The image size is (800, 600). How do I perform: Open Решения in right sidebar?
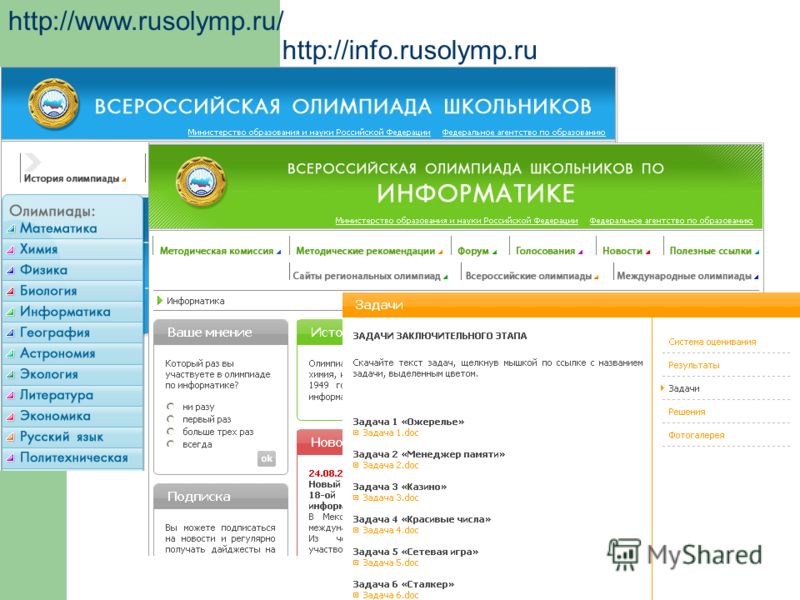click(x=687, y=412)
